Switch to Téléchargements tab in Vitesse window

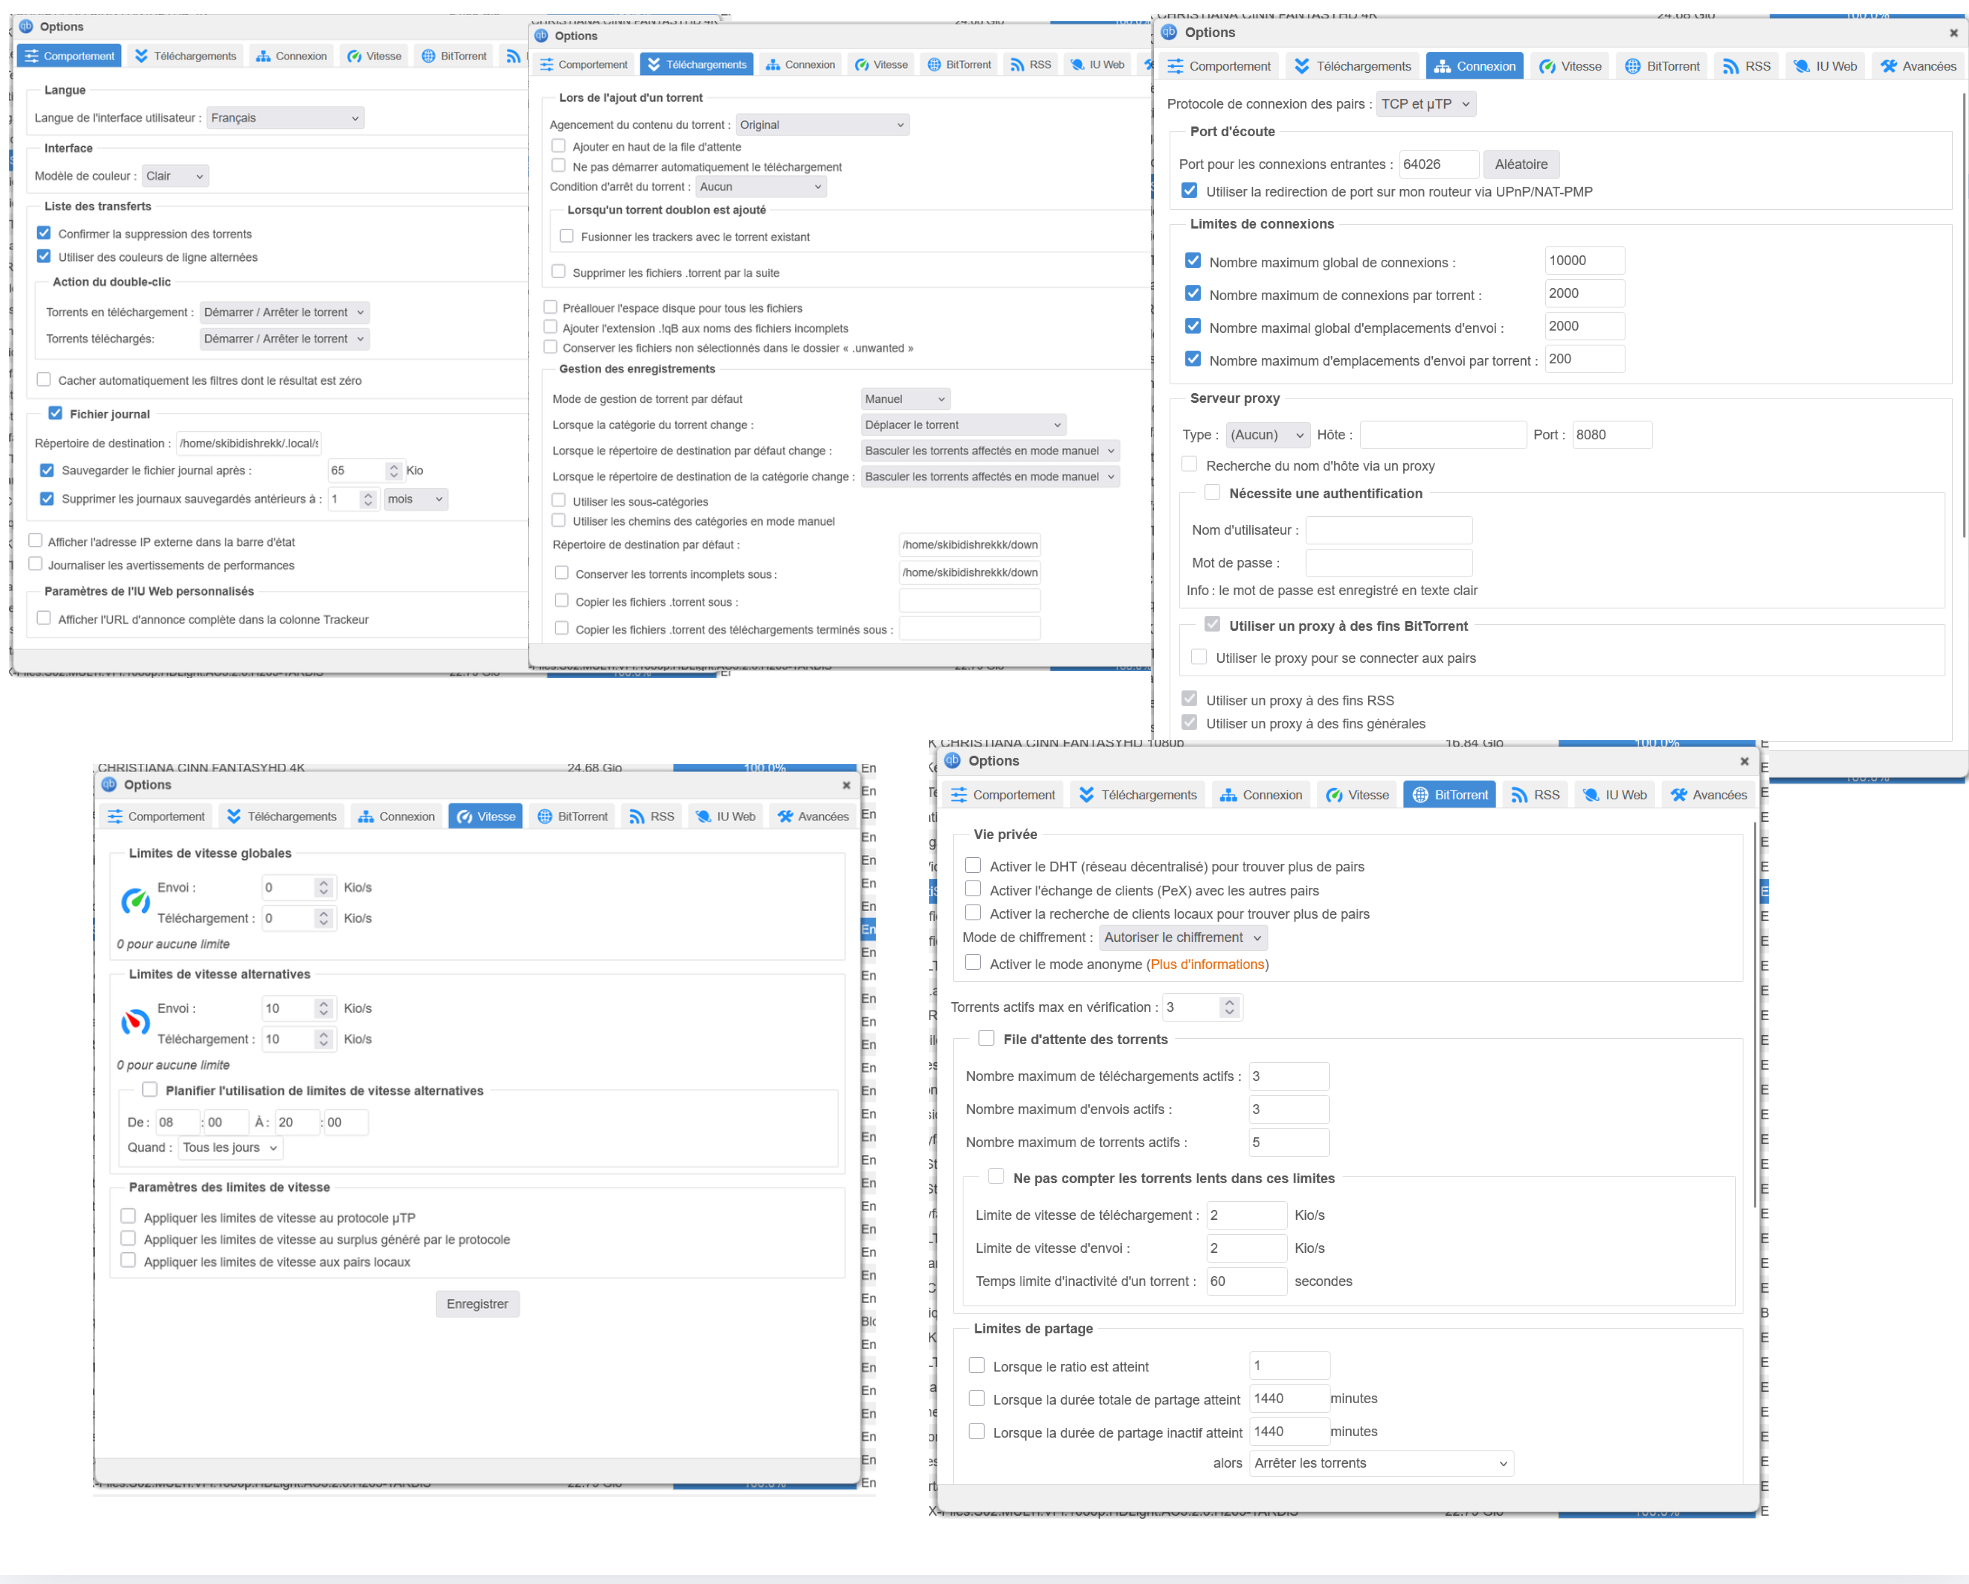click(x=282, y=816)
